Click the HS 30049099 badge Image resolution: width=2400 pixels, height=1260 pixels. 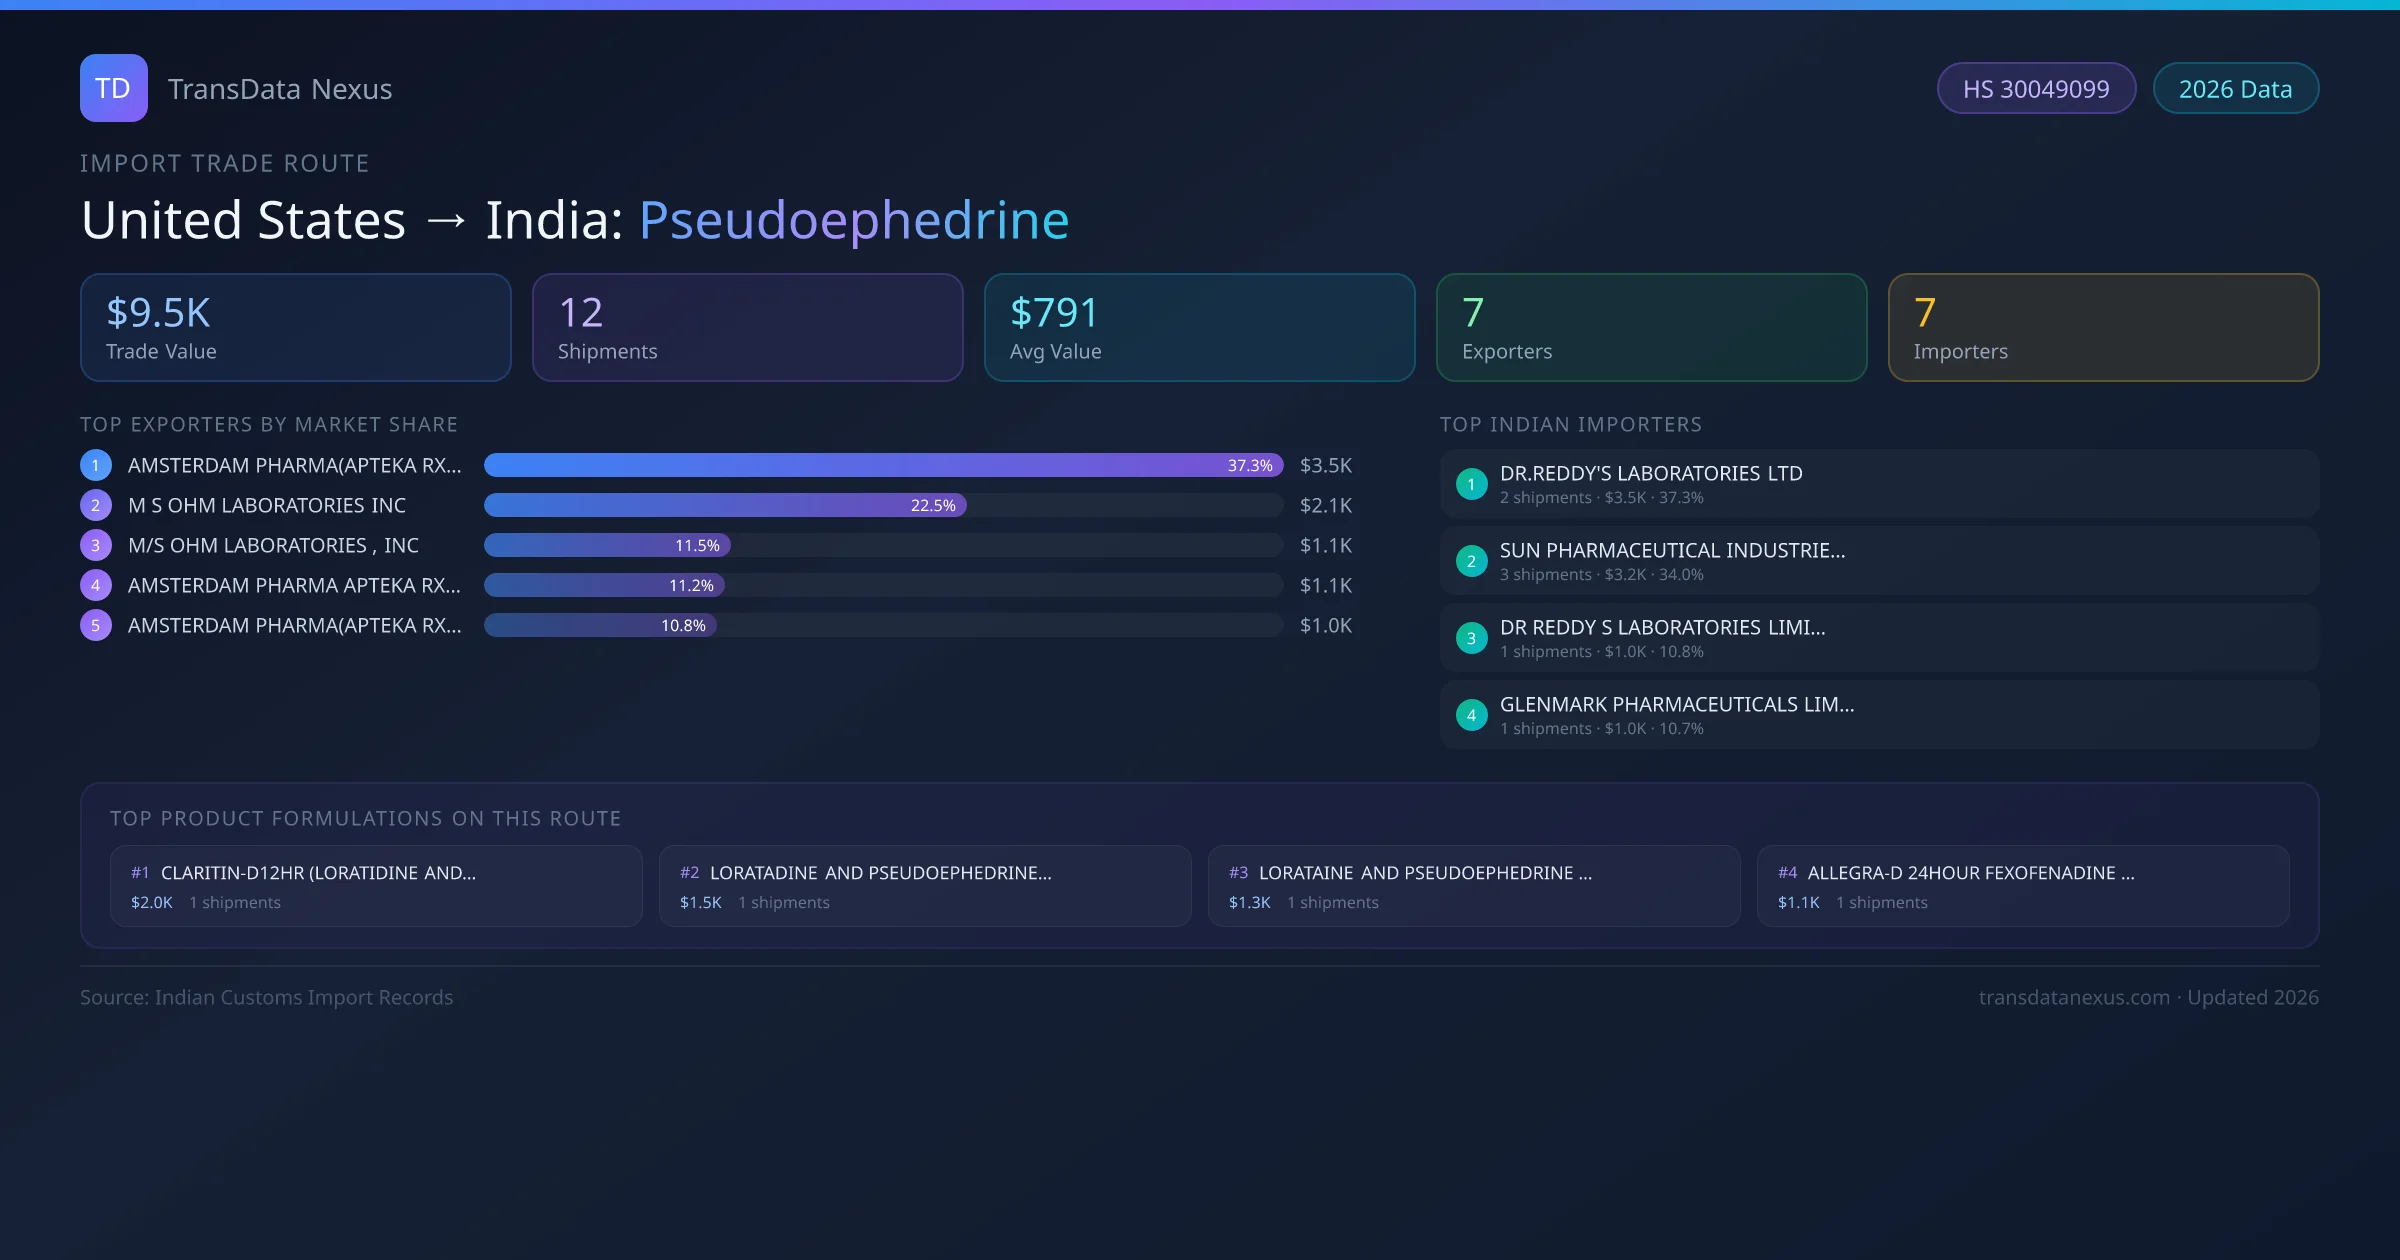tap(2035, 89)
